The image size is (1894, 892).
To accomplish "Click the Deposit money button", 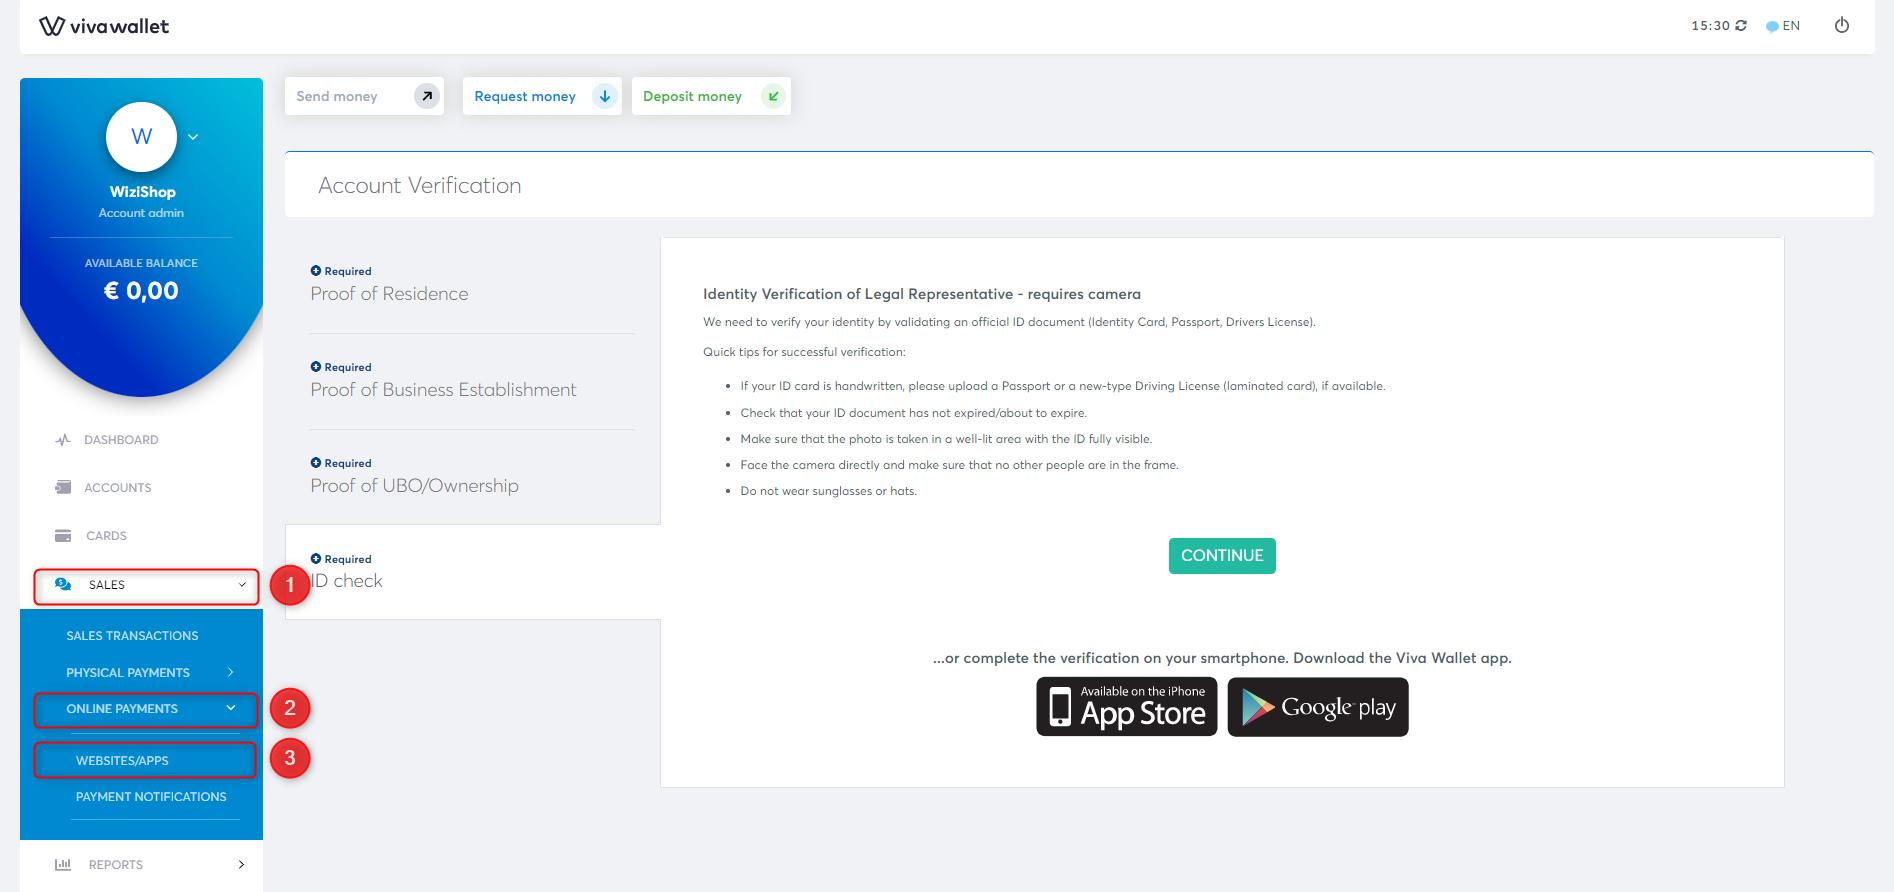I will 711,96.
